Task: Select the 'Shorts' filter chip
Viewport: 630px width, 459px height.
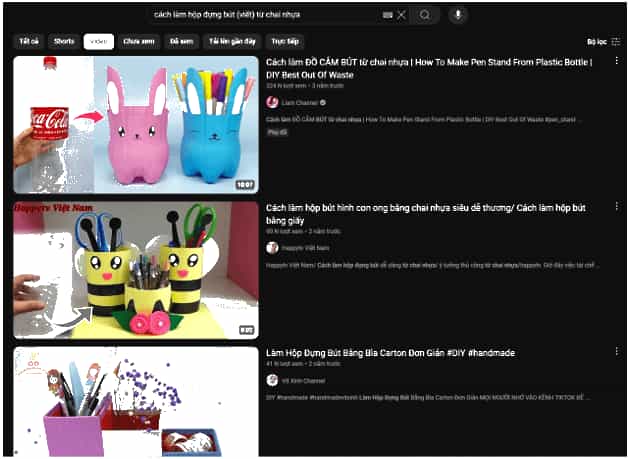Action: pos(64,41)
